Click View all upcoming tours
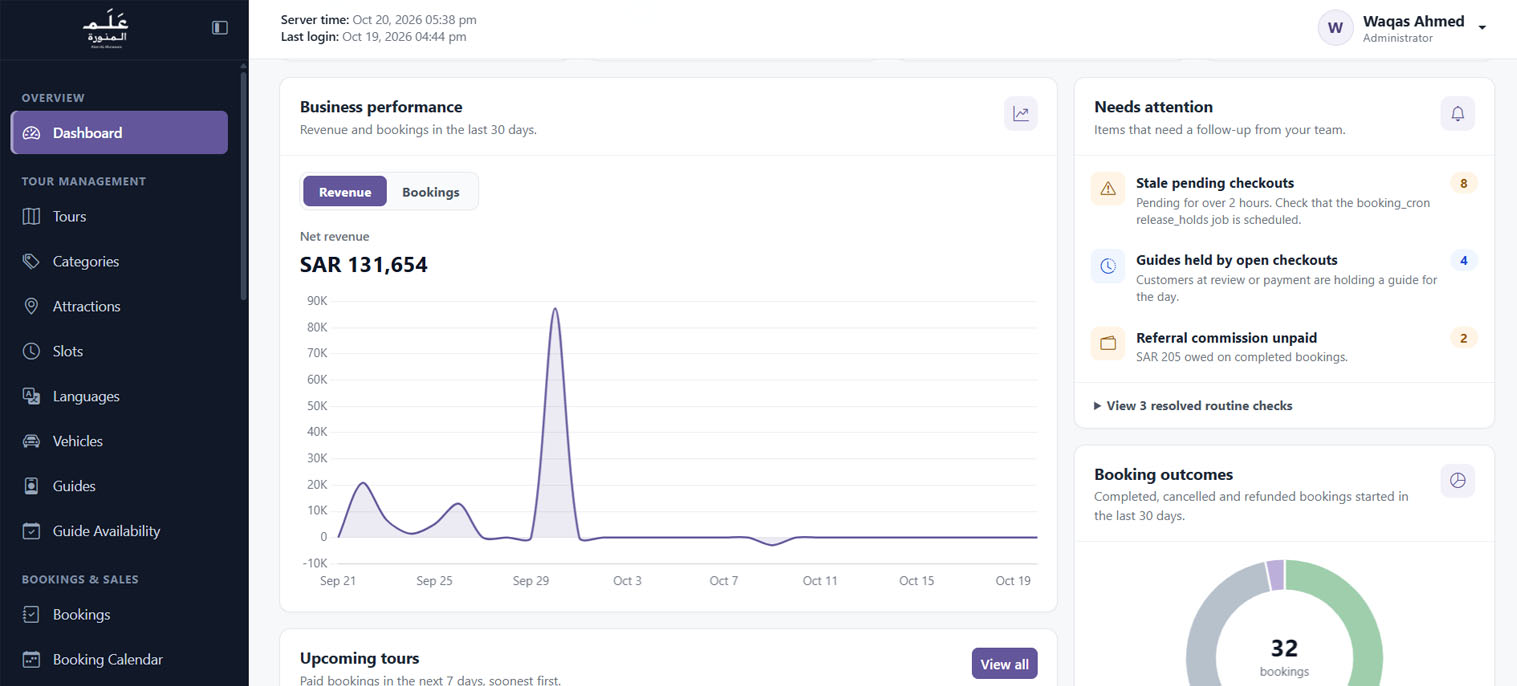1517x686 pixels. coord(1004,664)
